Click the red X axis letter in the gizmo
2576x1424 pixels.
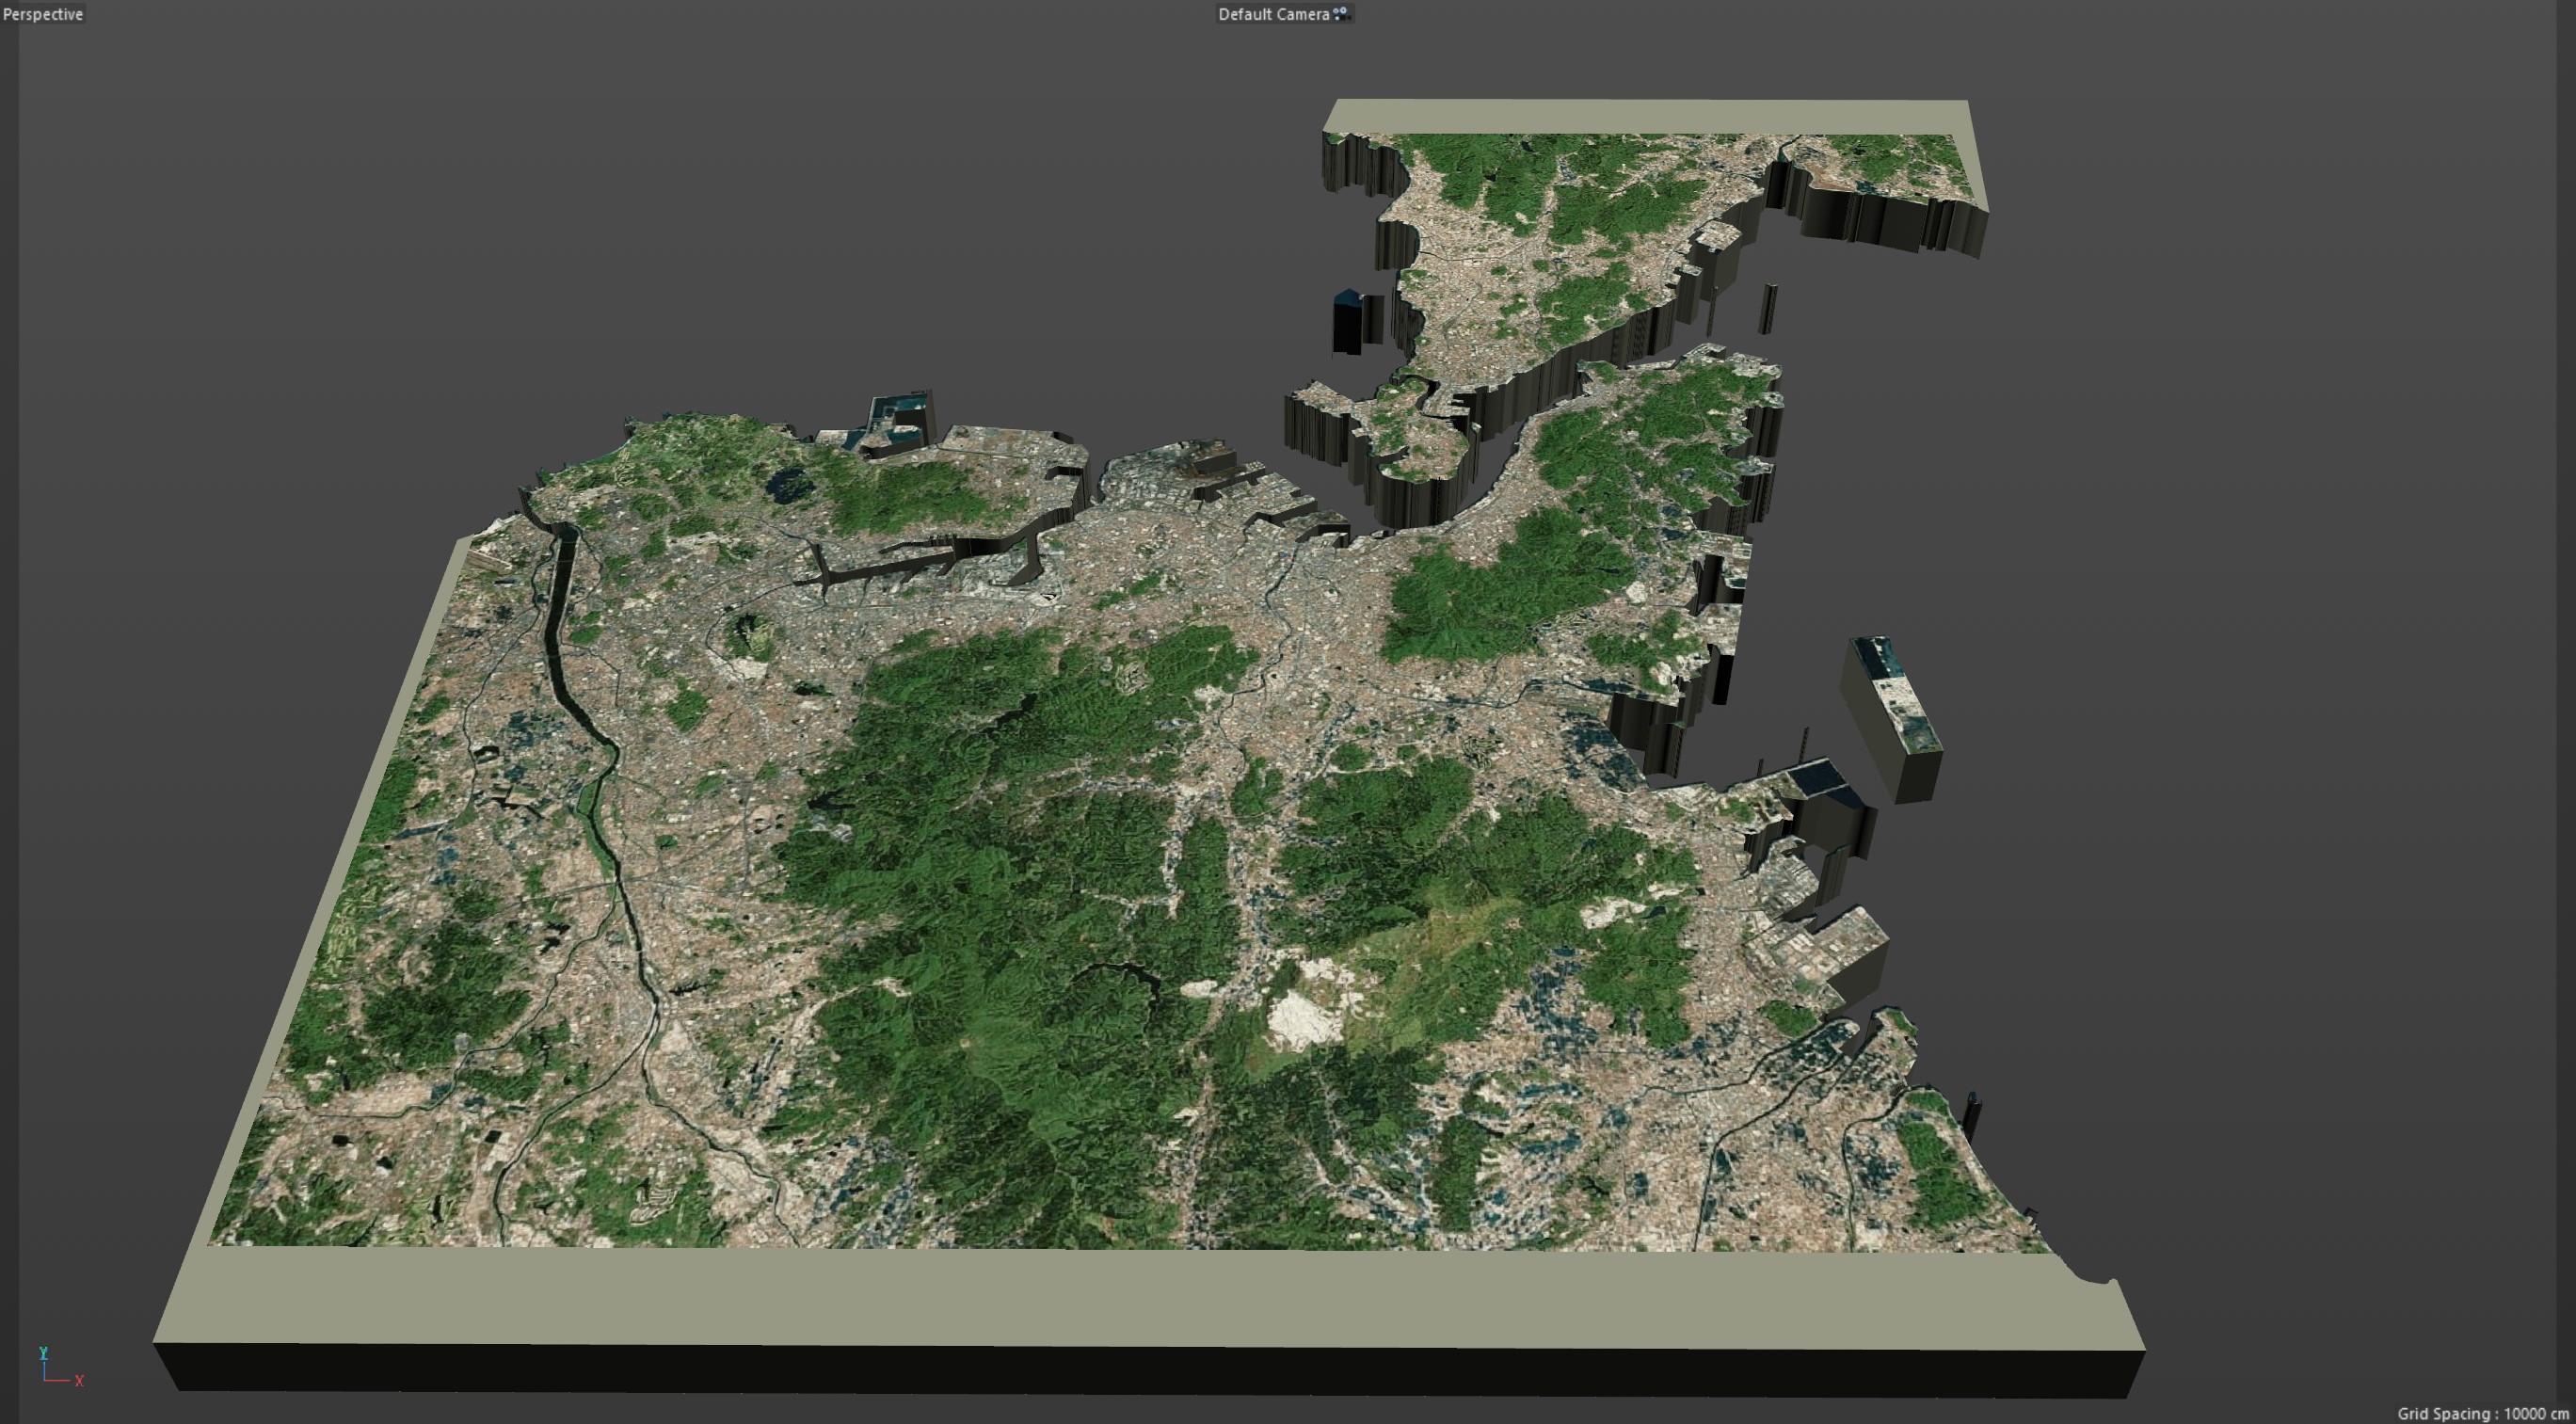click(79, 1381)
